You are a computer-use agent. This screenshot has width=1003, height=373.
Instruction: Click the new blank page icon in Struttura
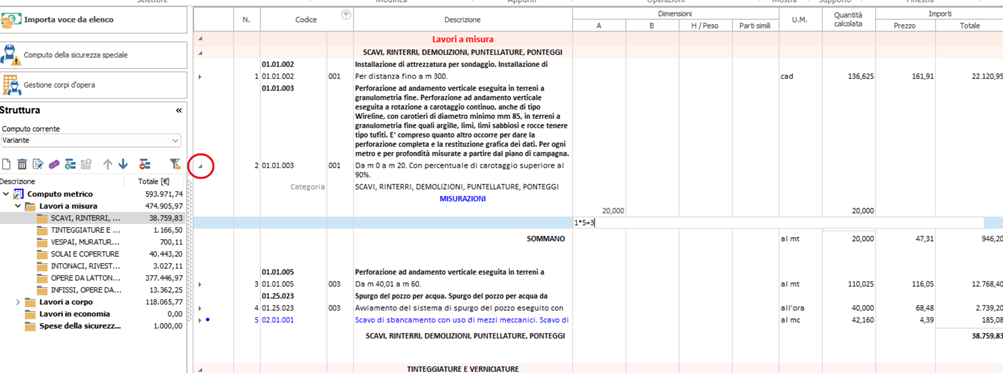pyautogui.click(x=6, y=164)
